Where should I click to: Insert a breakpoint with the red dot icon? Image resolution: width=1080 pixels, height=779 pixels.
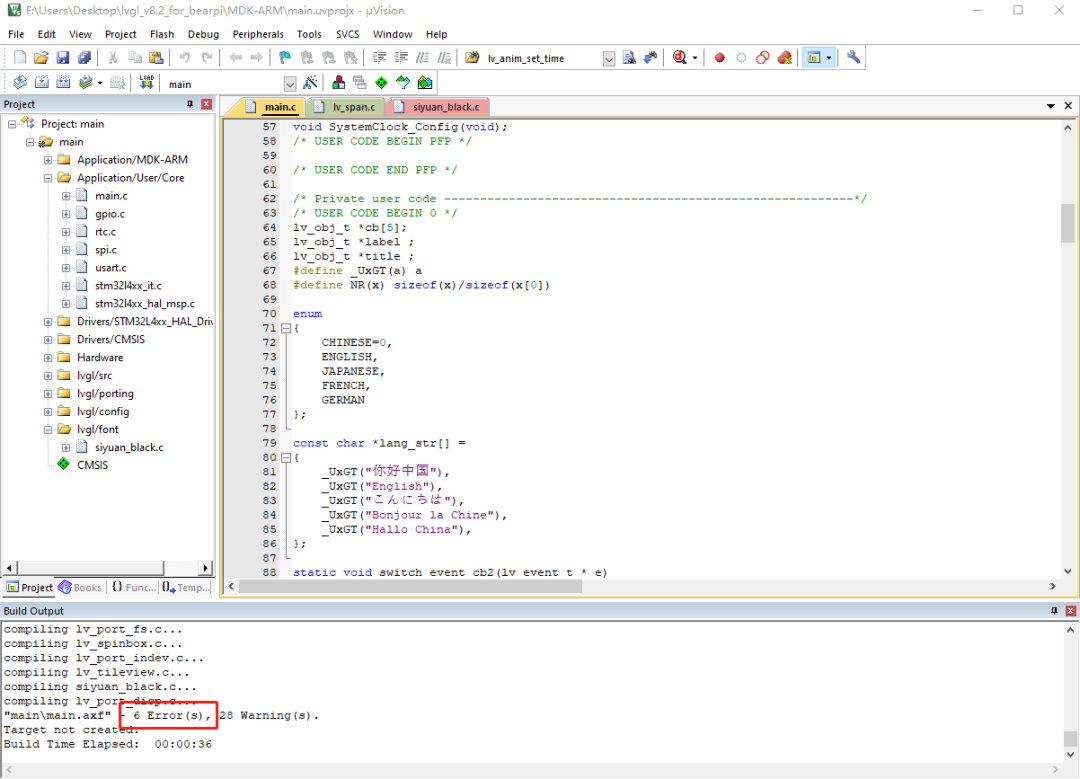(720, 58)
